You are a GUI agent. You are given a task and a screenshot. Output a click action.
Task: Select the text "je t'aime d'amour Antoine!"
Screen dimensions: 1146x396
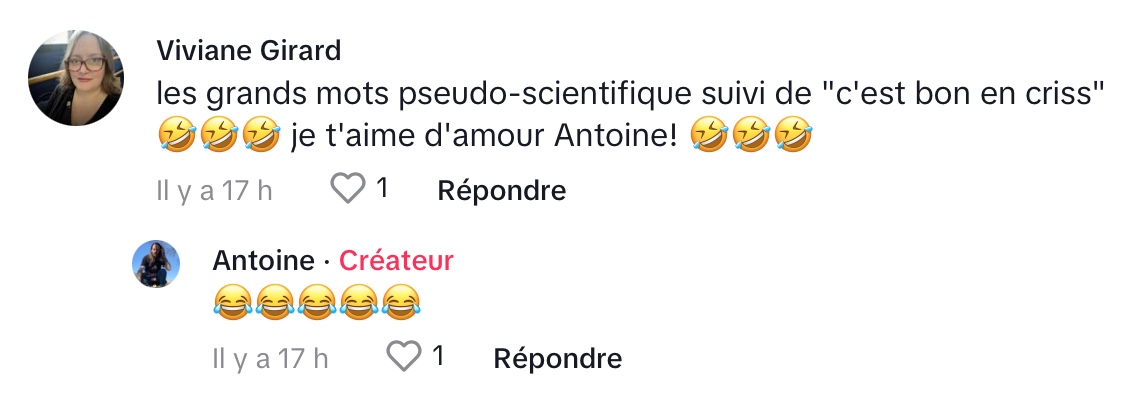click(x=485, y=136)
